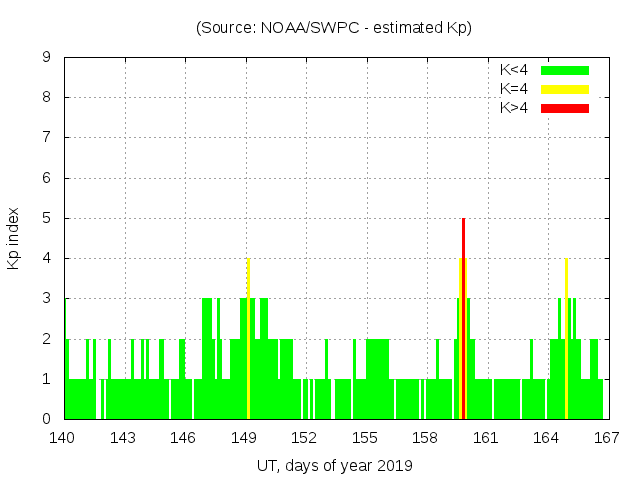Screen dimensions: 640x480
Task: Click the red K>4 legend swatch
Action: 565,107
